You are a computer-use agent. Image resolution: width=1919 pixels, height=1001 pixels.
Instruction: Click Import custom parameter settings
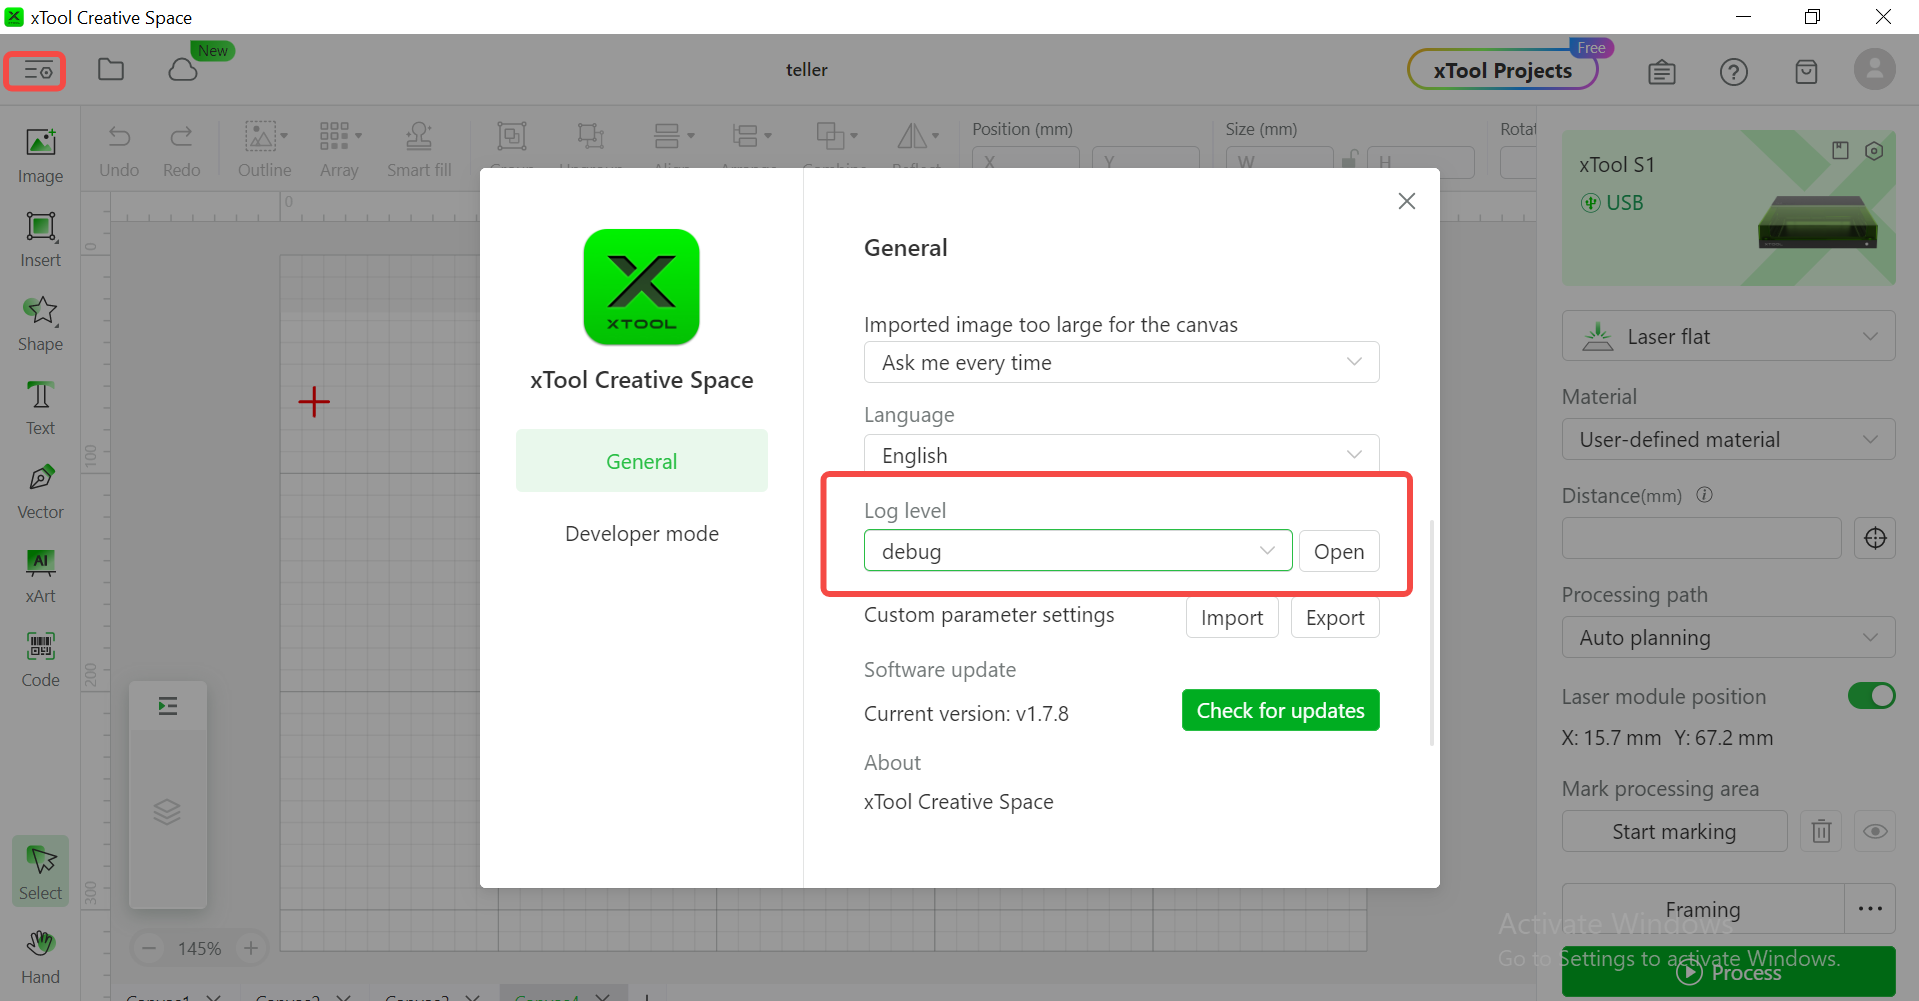pyautogui.click(x=1232, y=617)
